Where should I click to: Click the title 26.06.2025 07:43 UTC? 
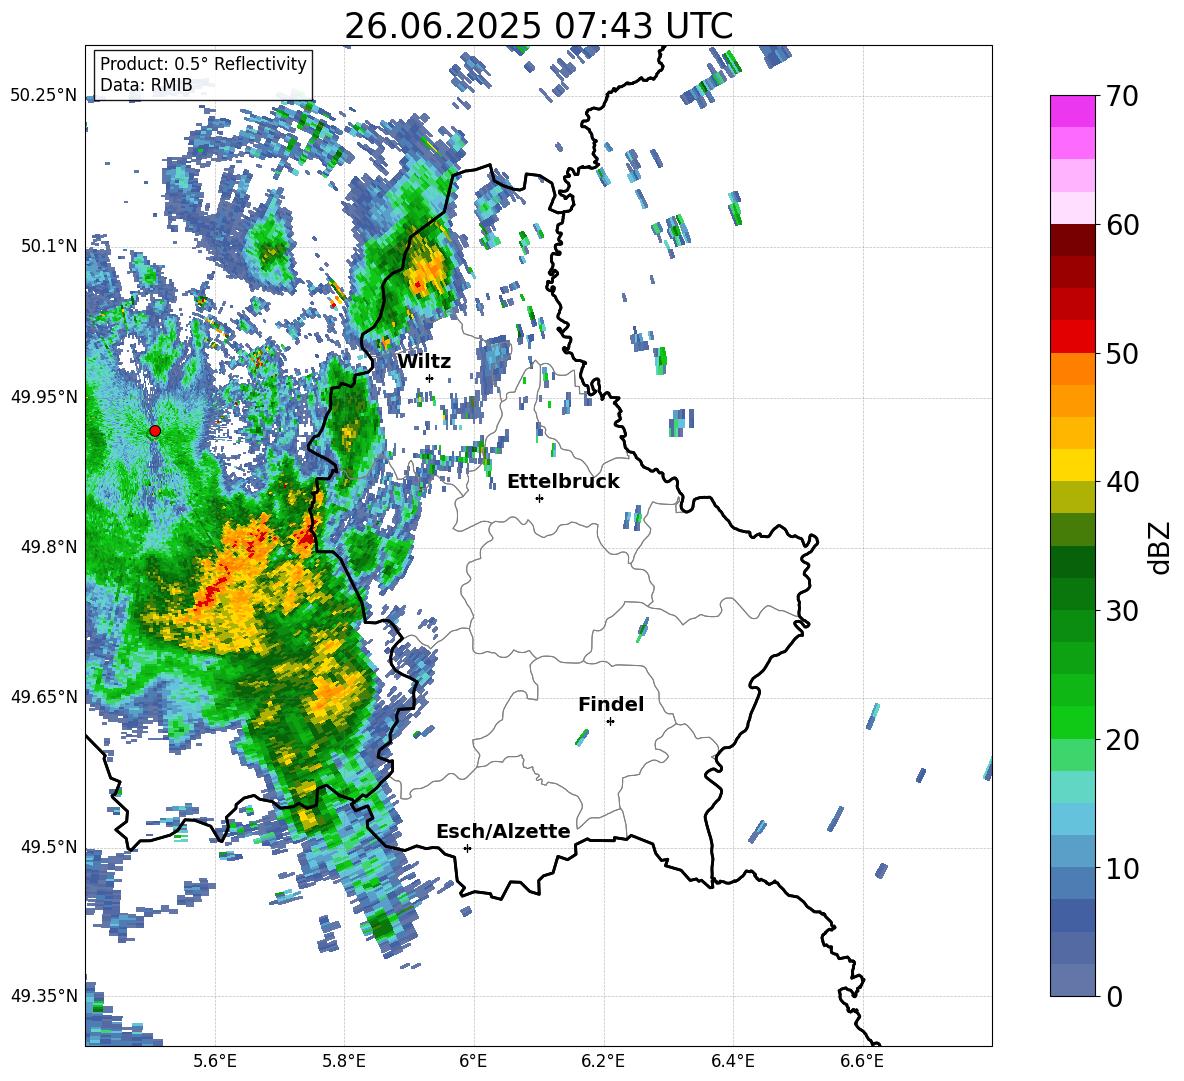(x=538, y=26)
